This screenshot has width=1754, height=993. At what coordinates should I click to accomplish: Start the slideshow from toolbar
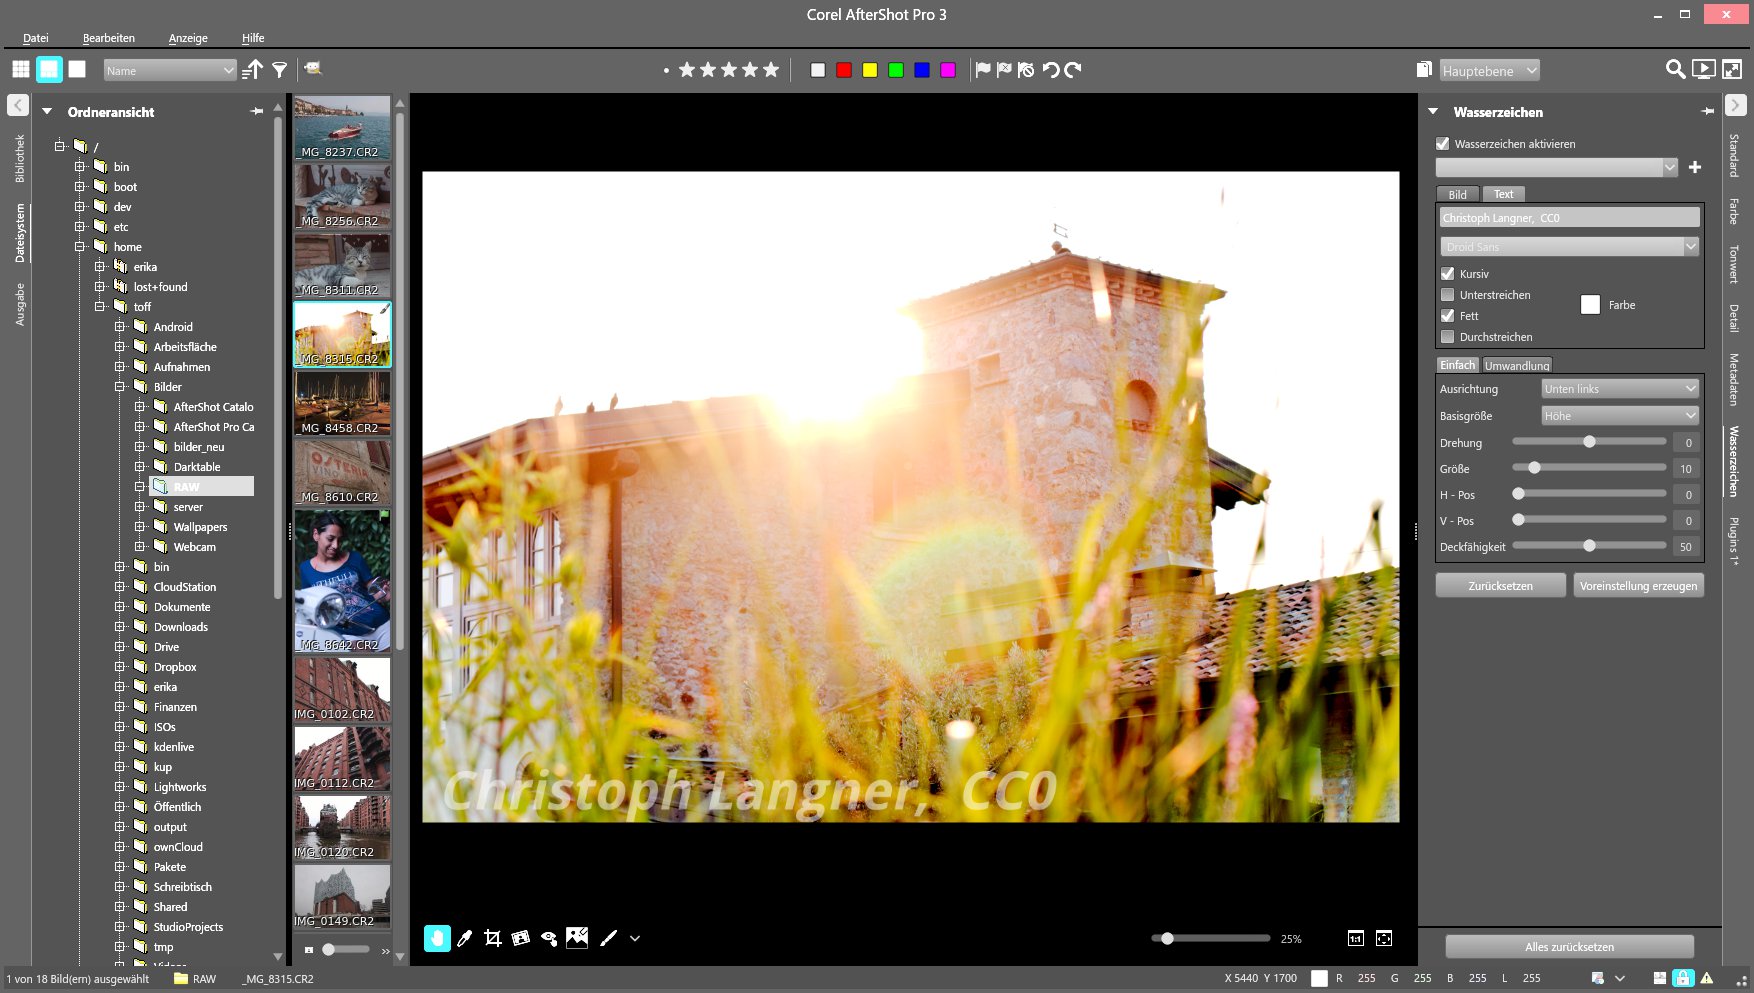point(1703,69)
